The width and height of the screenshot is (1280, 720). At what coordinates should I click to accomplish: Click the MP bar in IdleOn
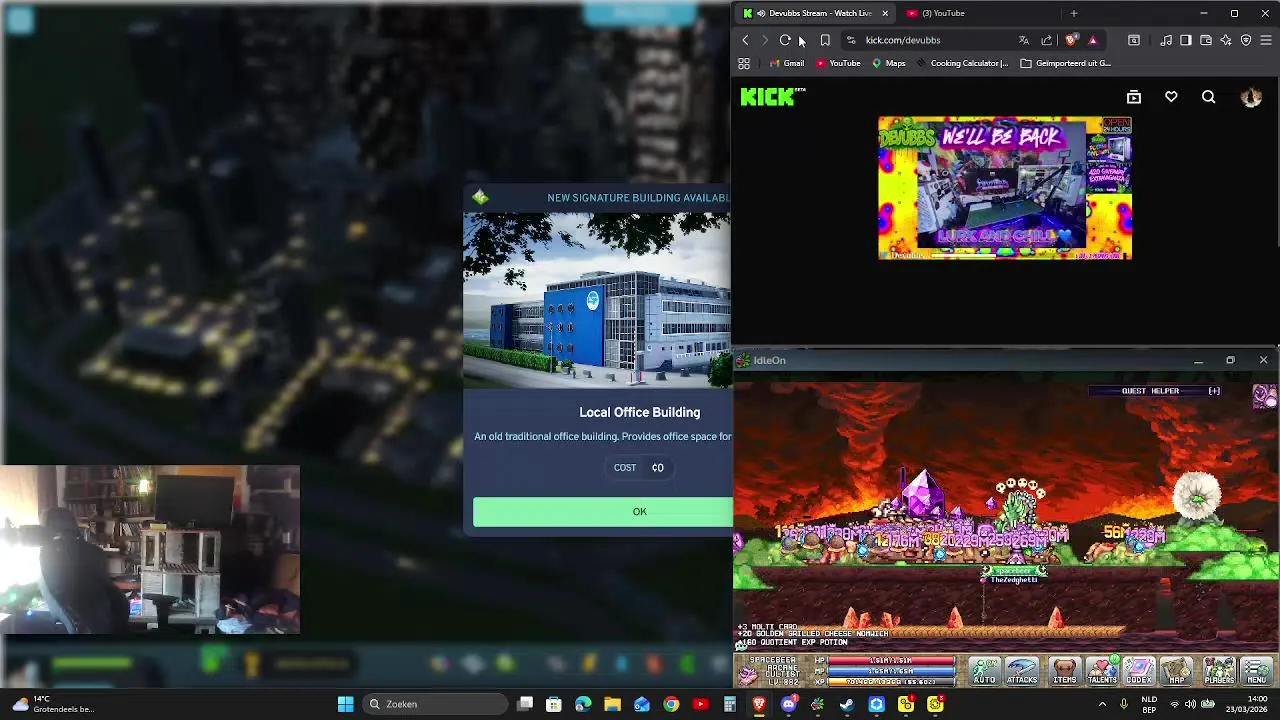(890, 671)
